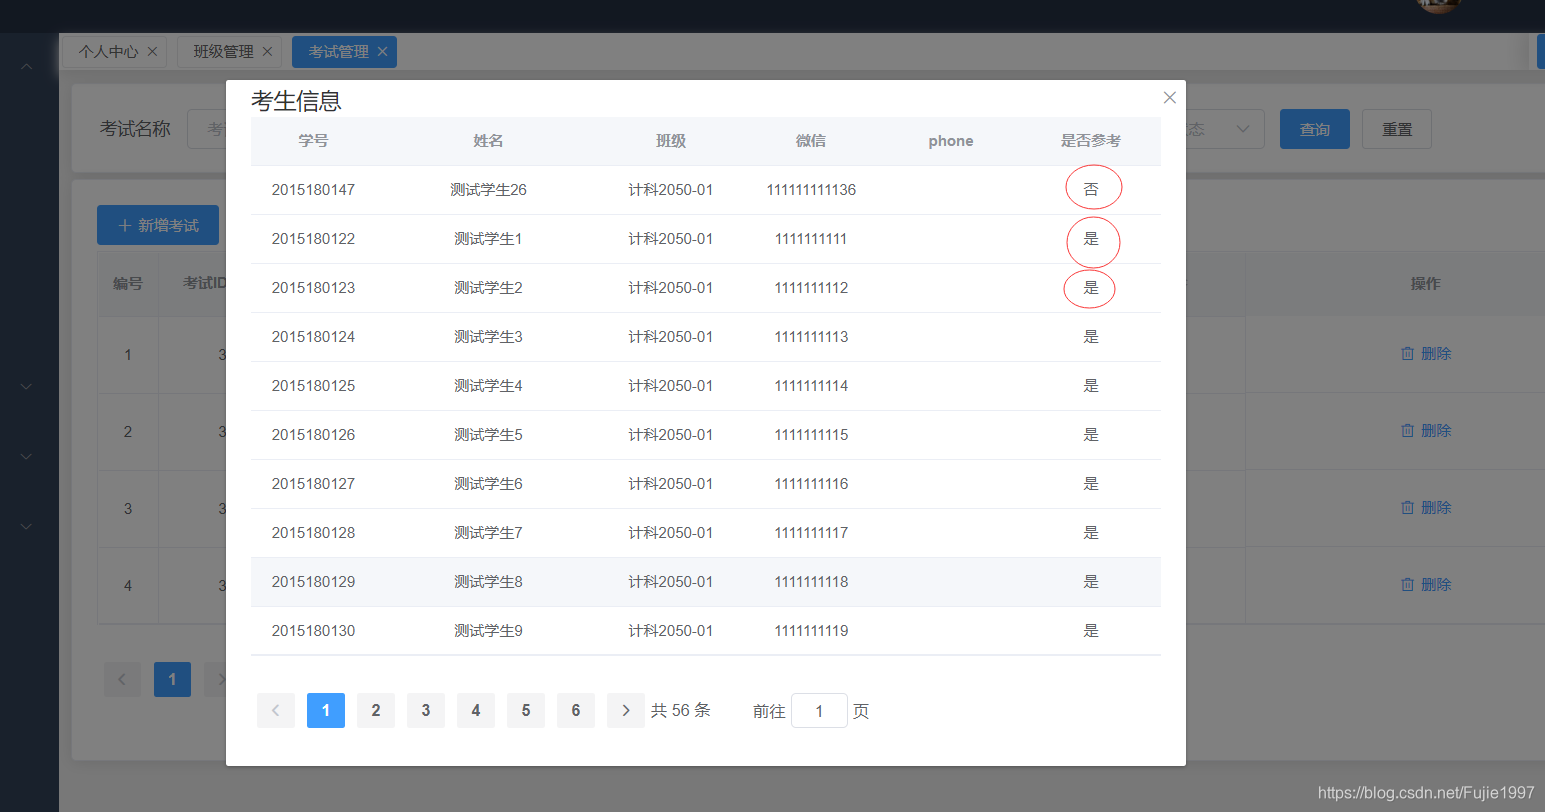Switch to the 考试管理 tab

coord(338,51)
